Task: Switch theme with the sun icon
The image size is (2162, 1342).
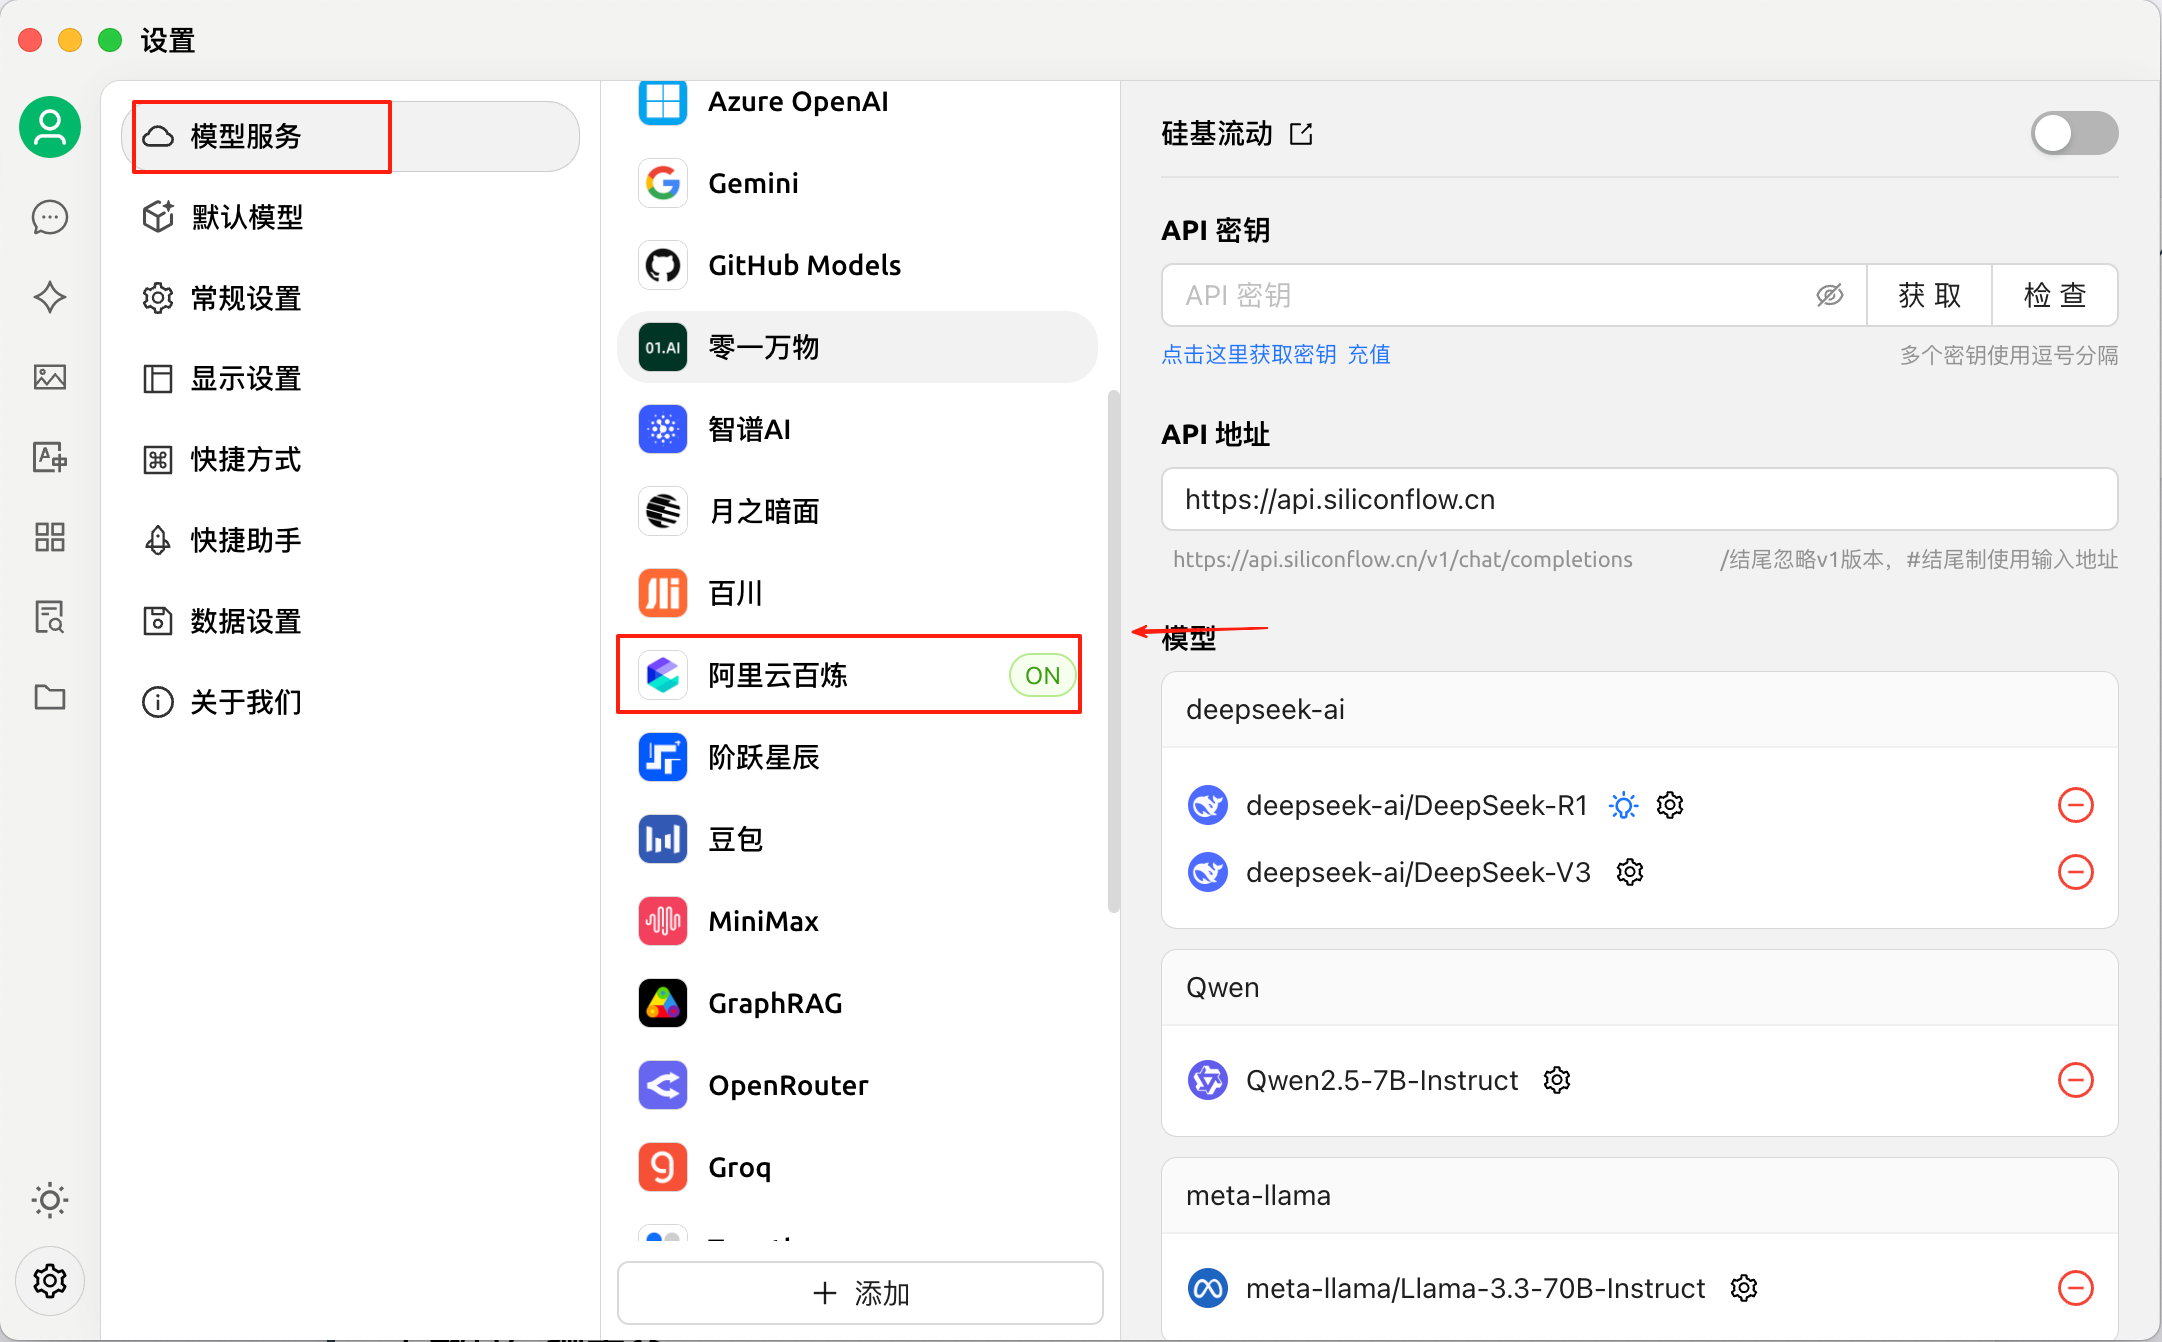Action: point(50,1199)
